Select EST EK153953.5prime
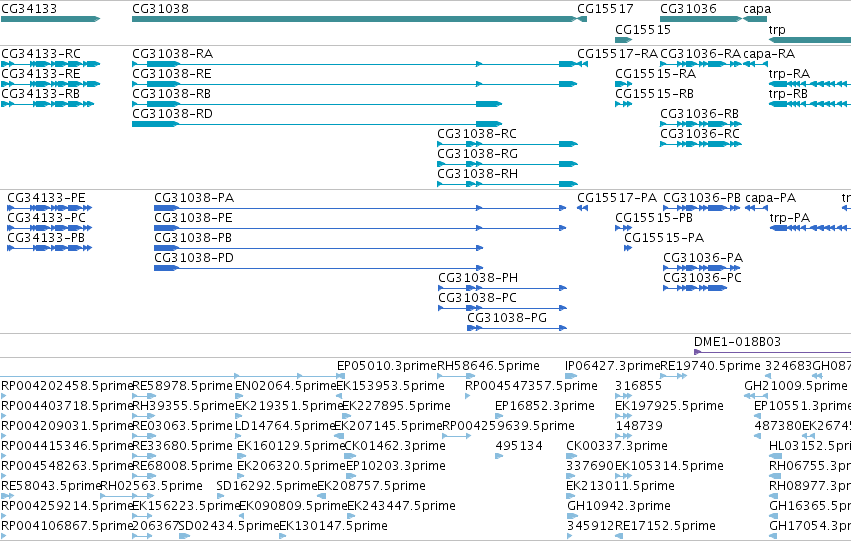Image resolution: width=851 pixels, height=541 pixels. [x=391, y=386]
